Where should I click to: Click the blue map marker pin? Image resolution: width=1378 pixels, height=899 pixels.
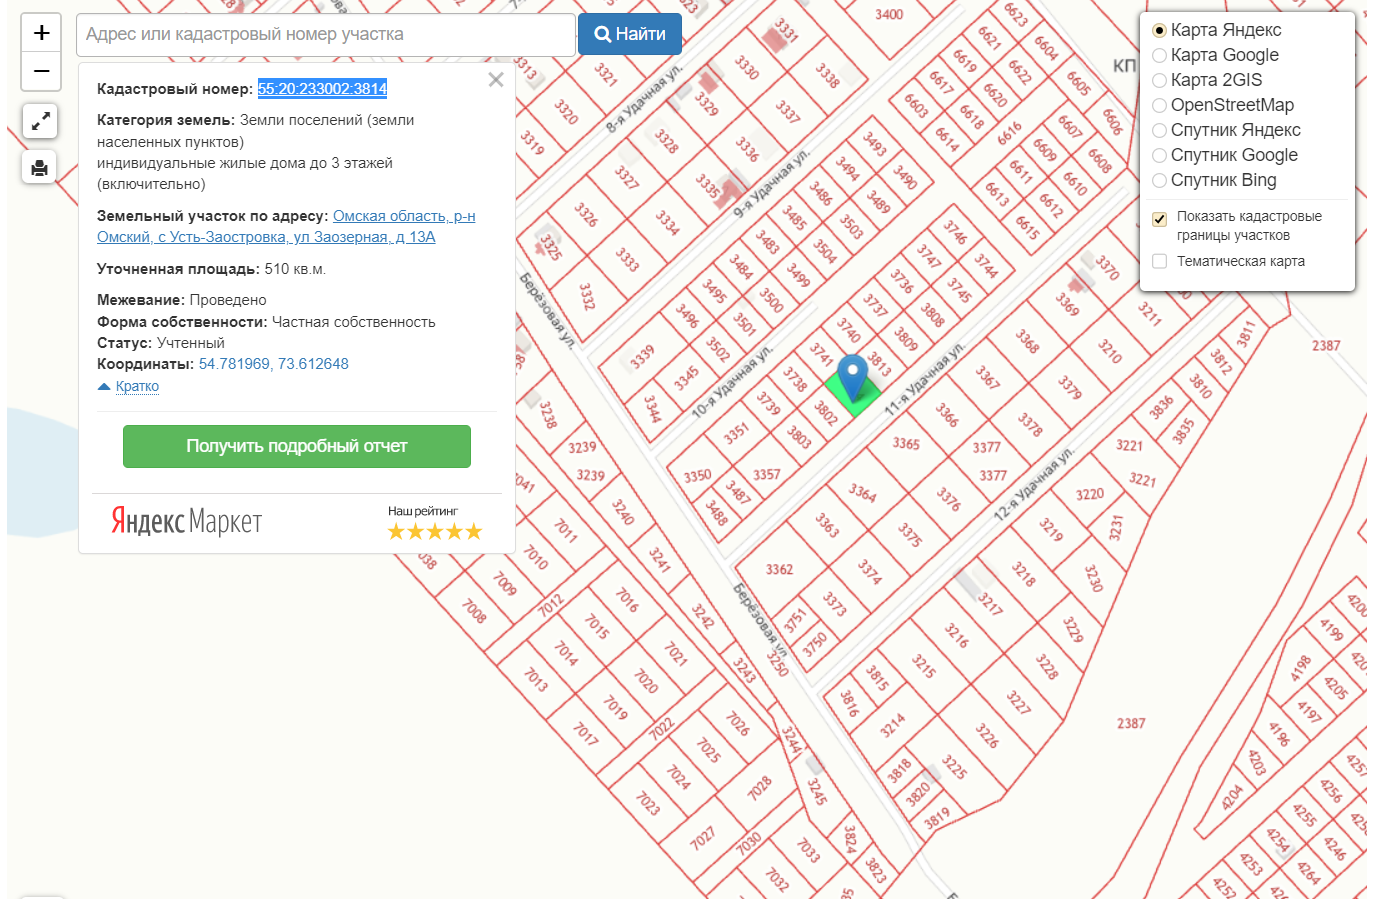(x=852, y=380)
